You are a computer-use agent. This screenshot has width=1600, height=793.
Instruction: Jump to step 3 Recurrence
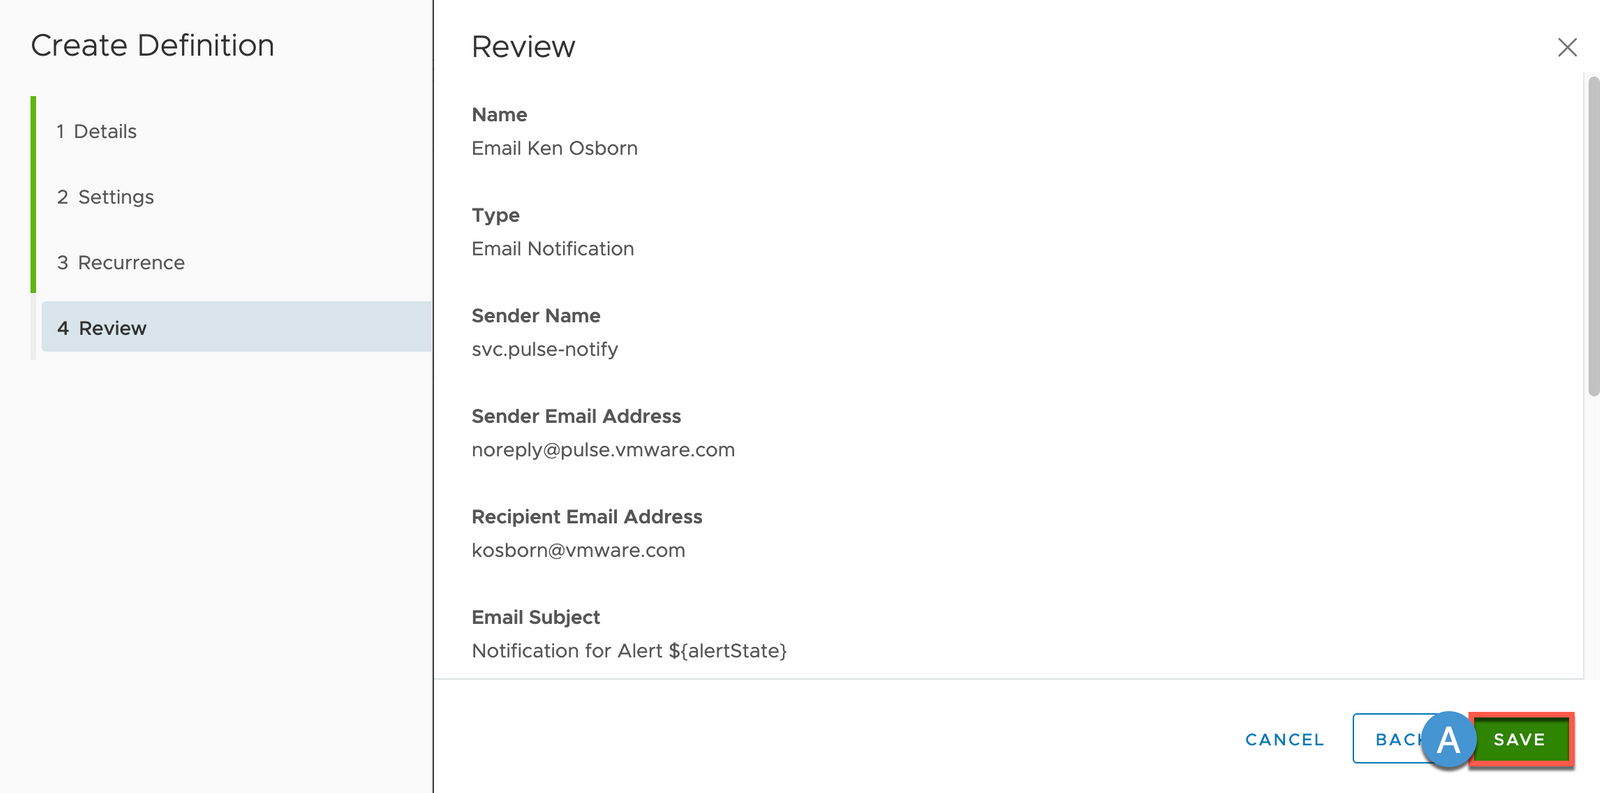click(121, 263)
